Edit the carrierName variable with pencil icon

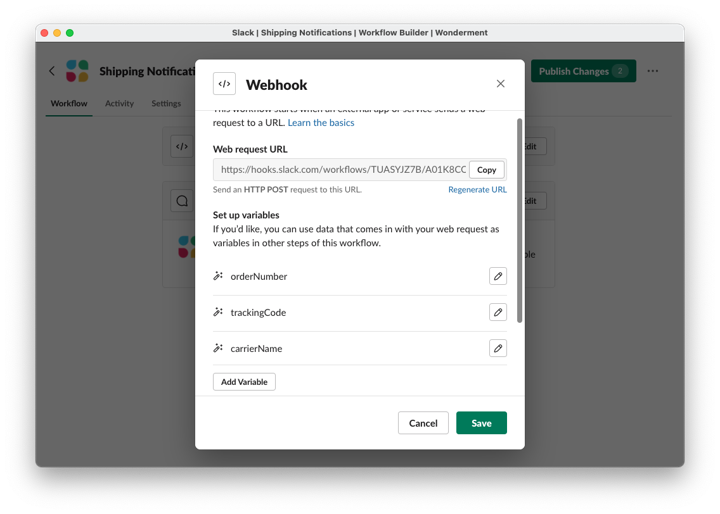pyautogui.click(x=498, y=348)
